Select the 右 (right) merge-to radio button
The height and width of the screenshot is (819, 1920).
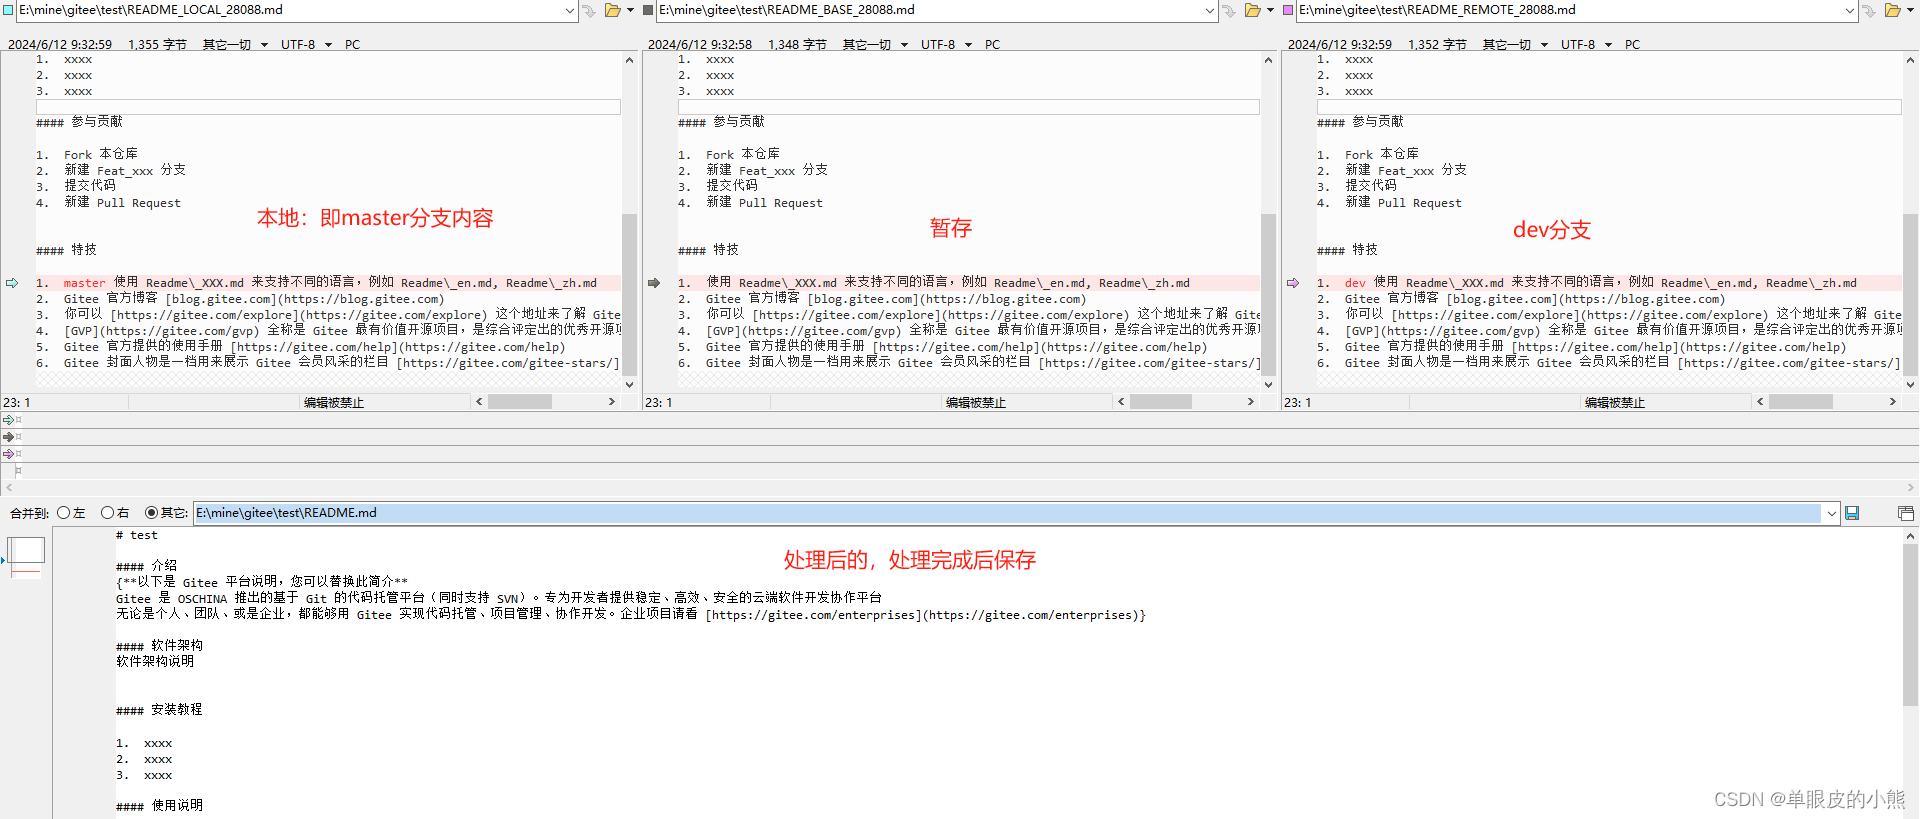click(108, 513)
